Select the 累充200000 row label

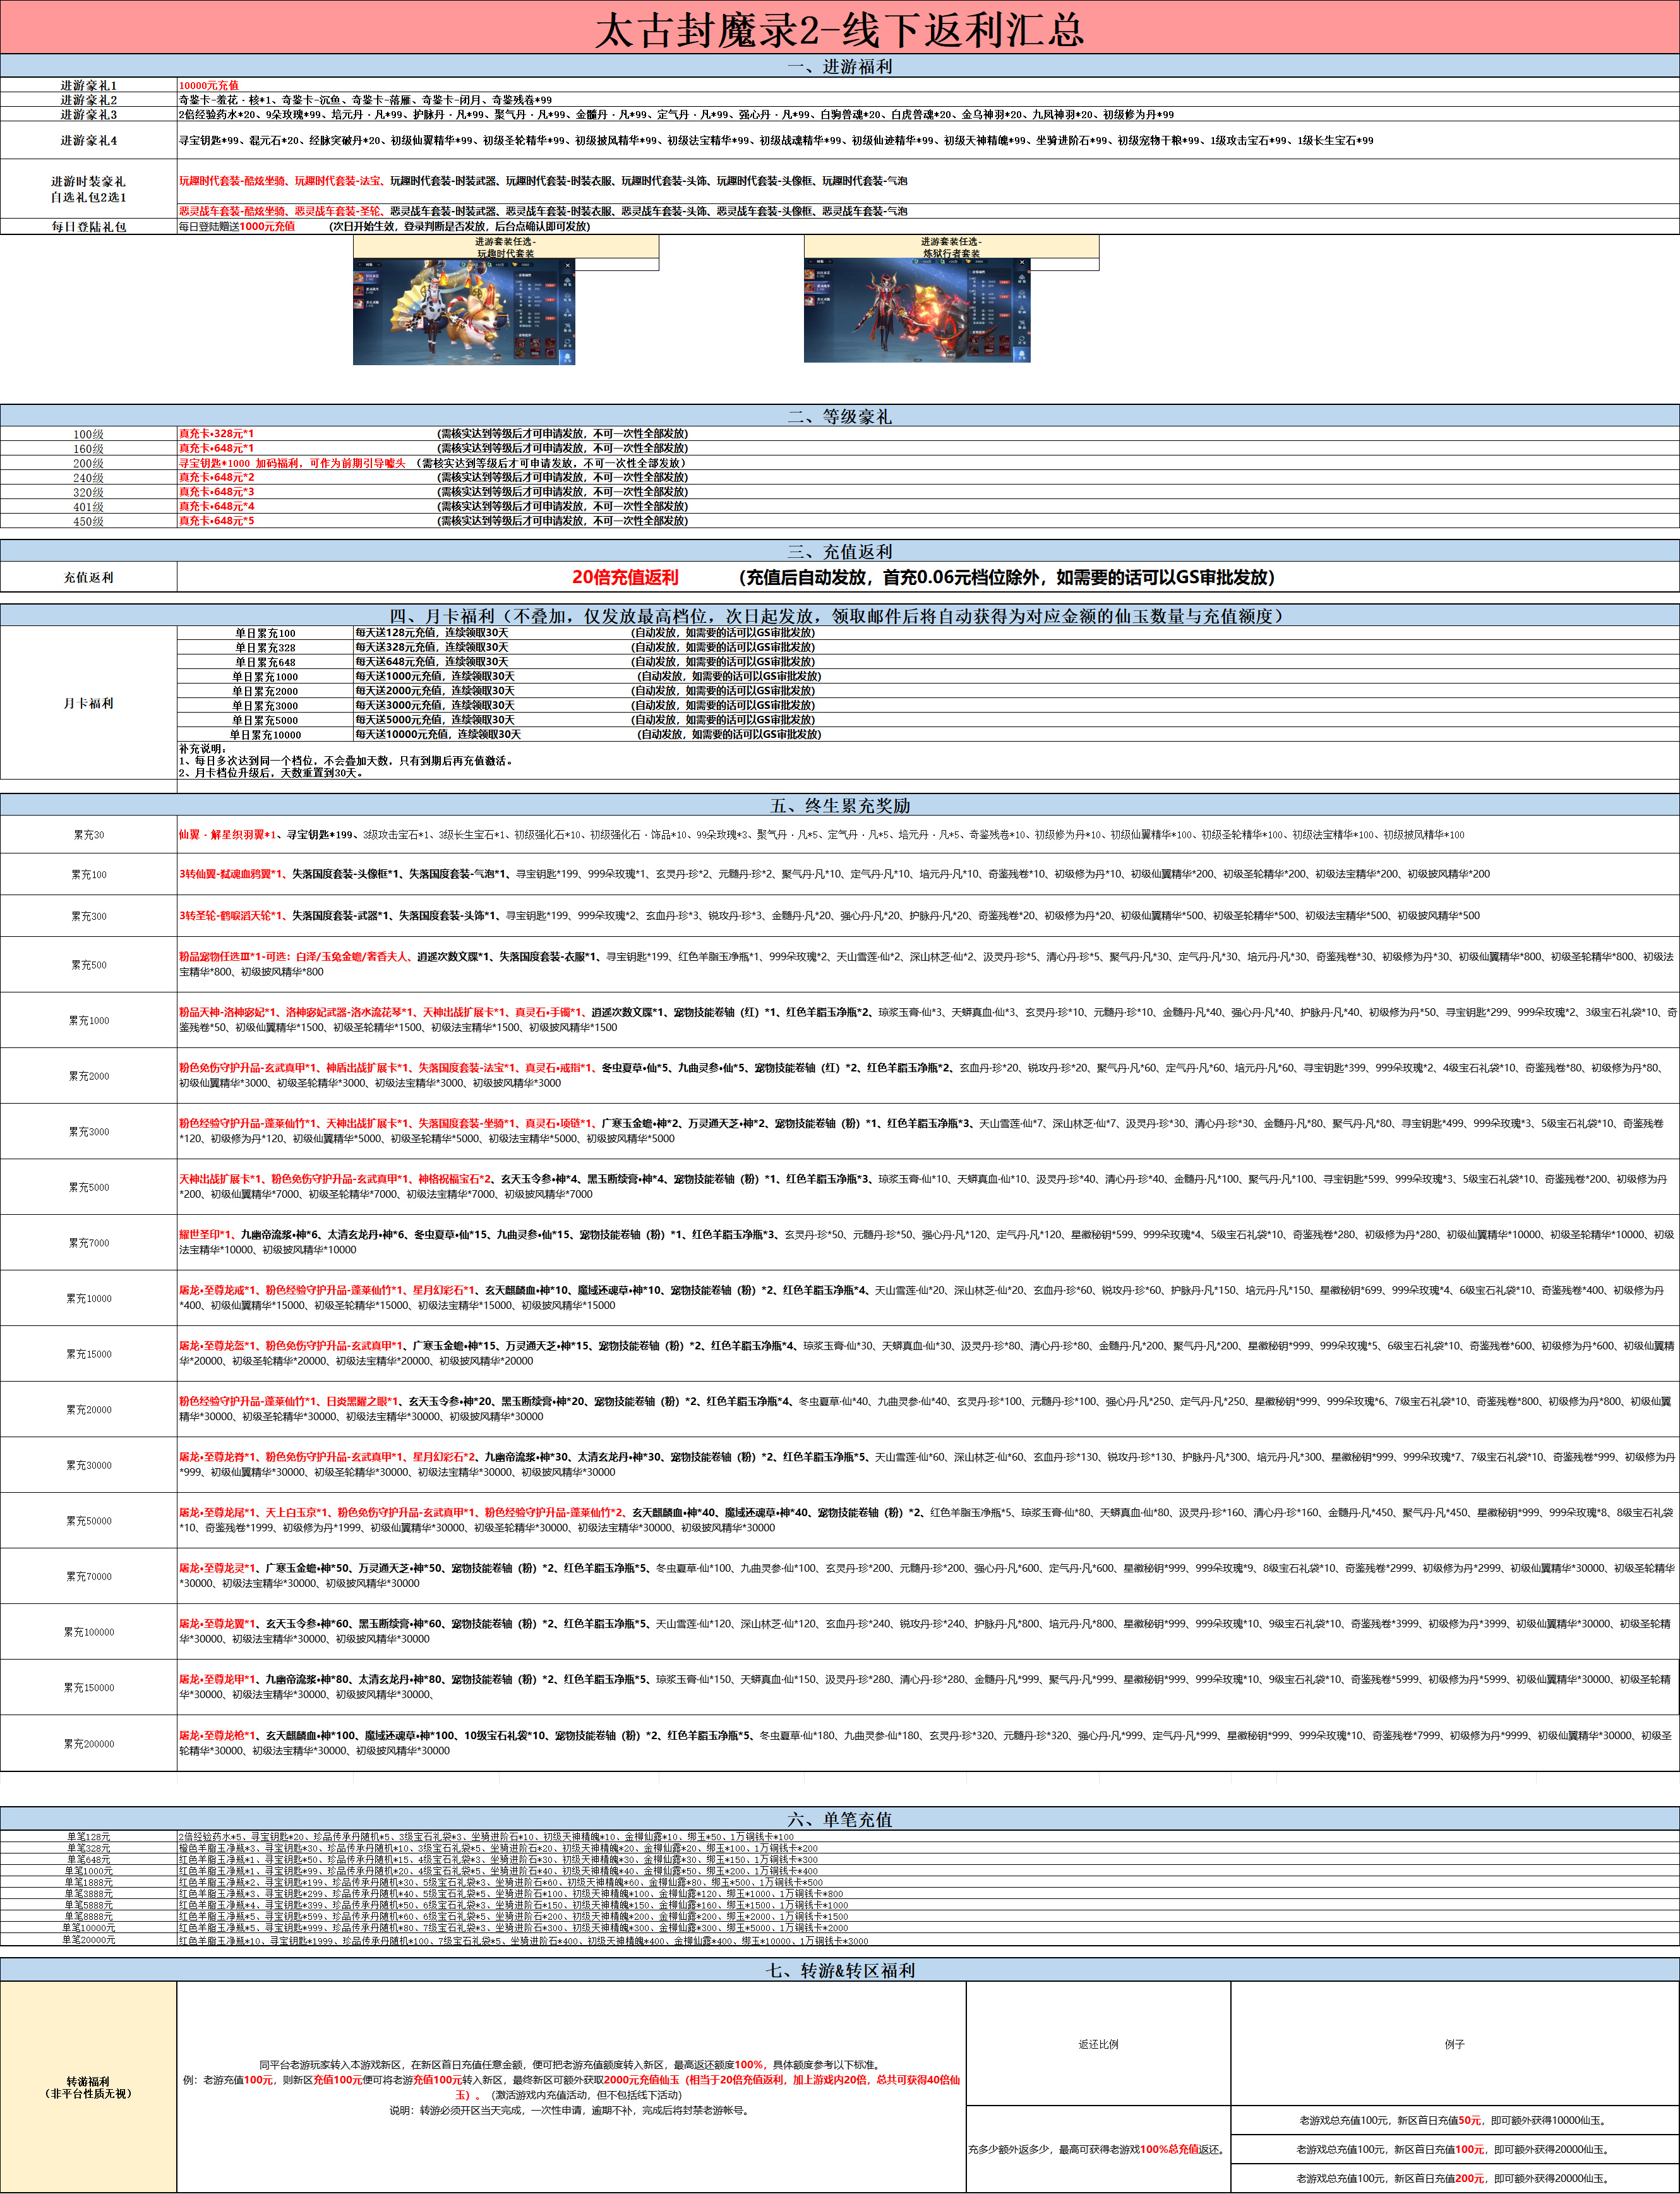tap(88, 1744)
